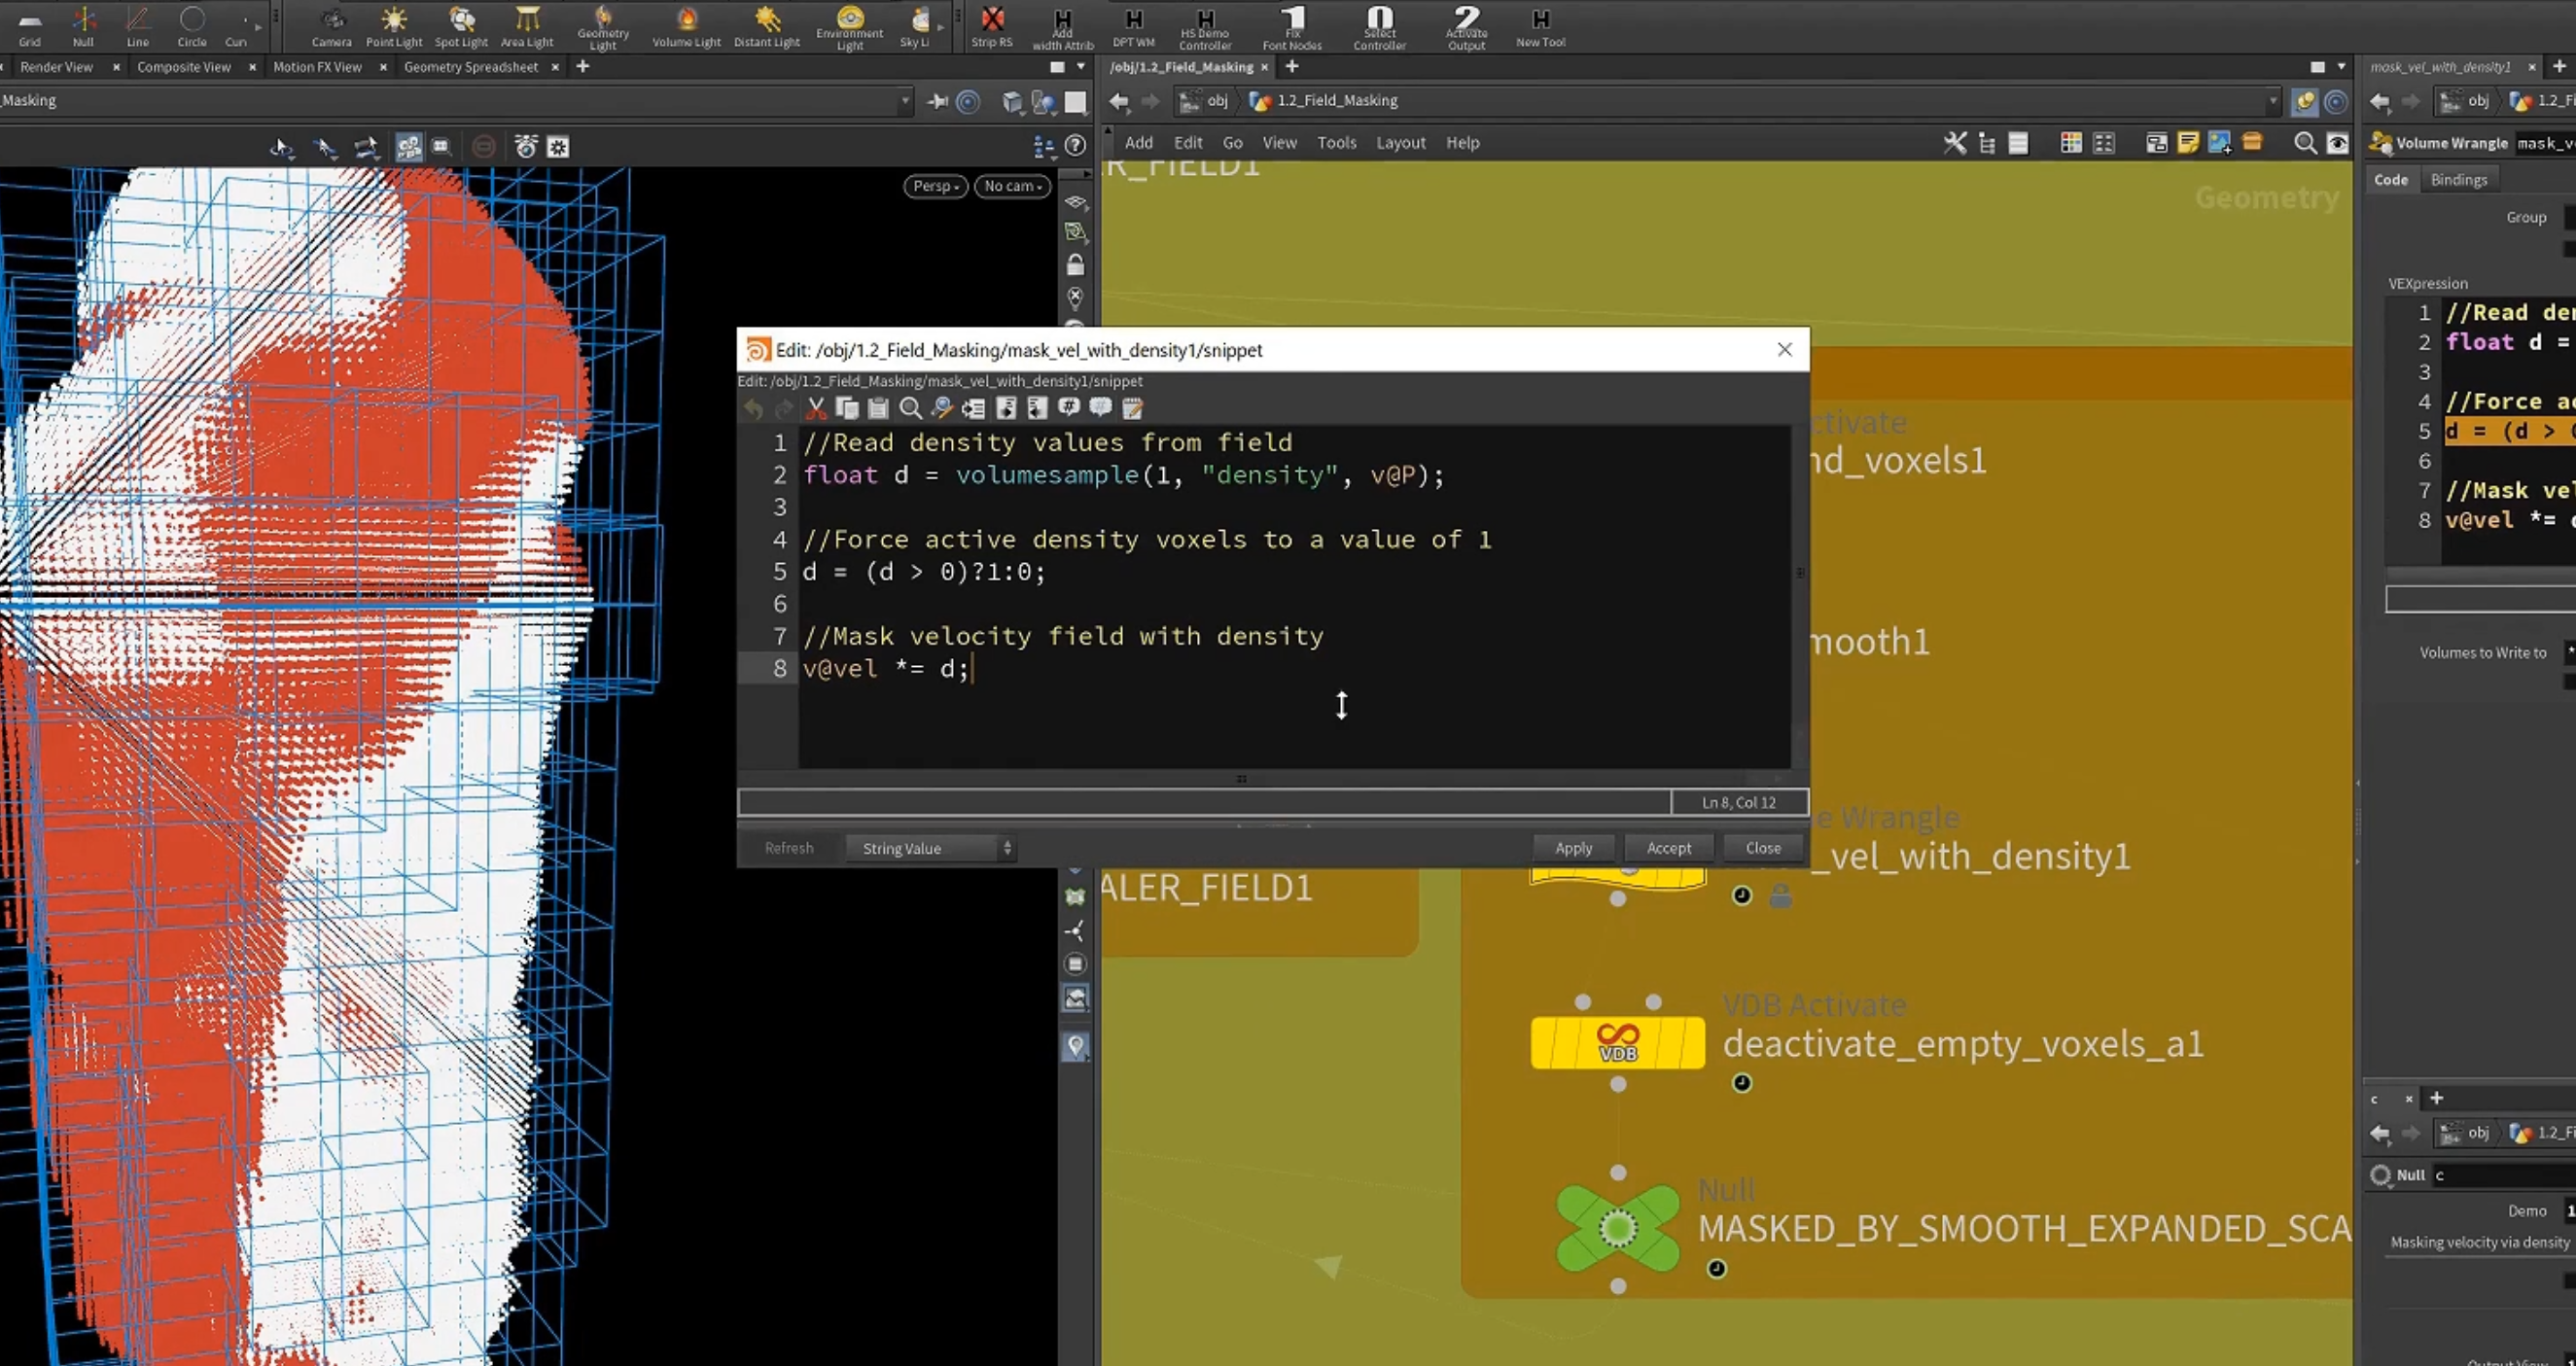Click the snippet editor status input field
2576x1366 pixels.
(1204, 802)
